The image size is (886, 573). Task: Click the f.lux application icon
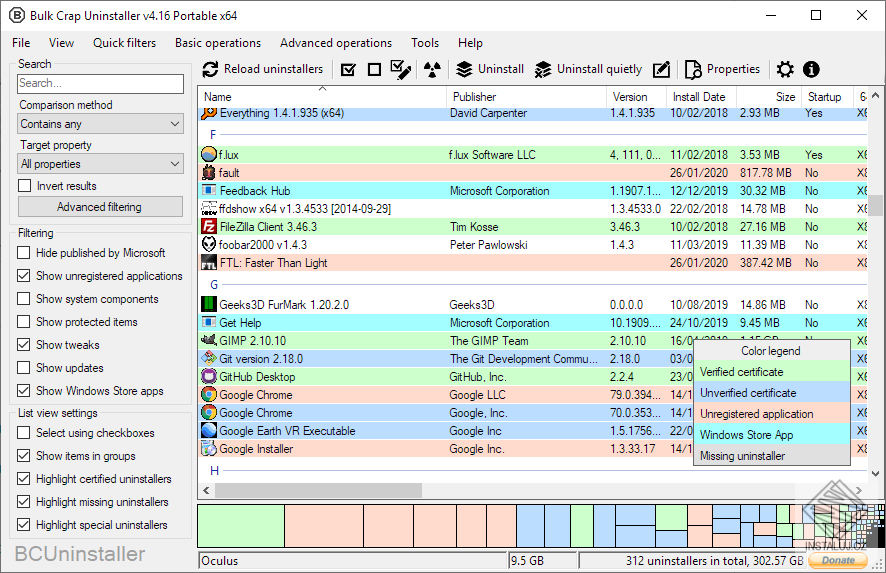pyautogui.click(x=209, y=154)
